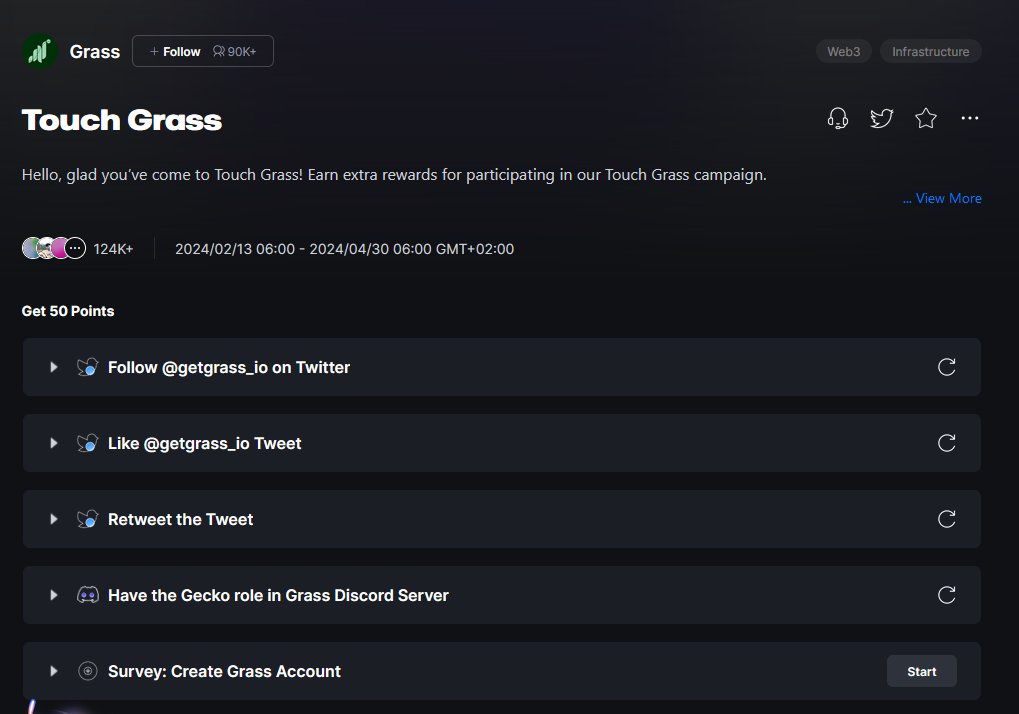Screen dimensions: 1019x714
Task: Click the Grass logo avatar
Action: (40, 51)
